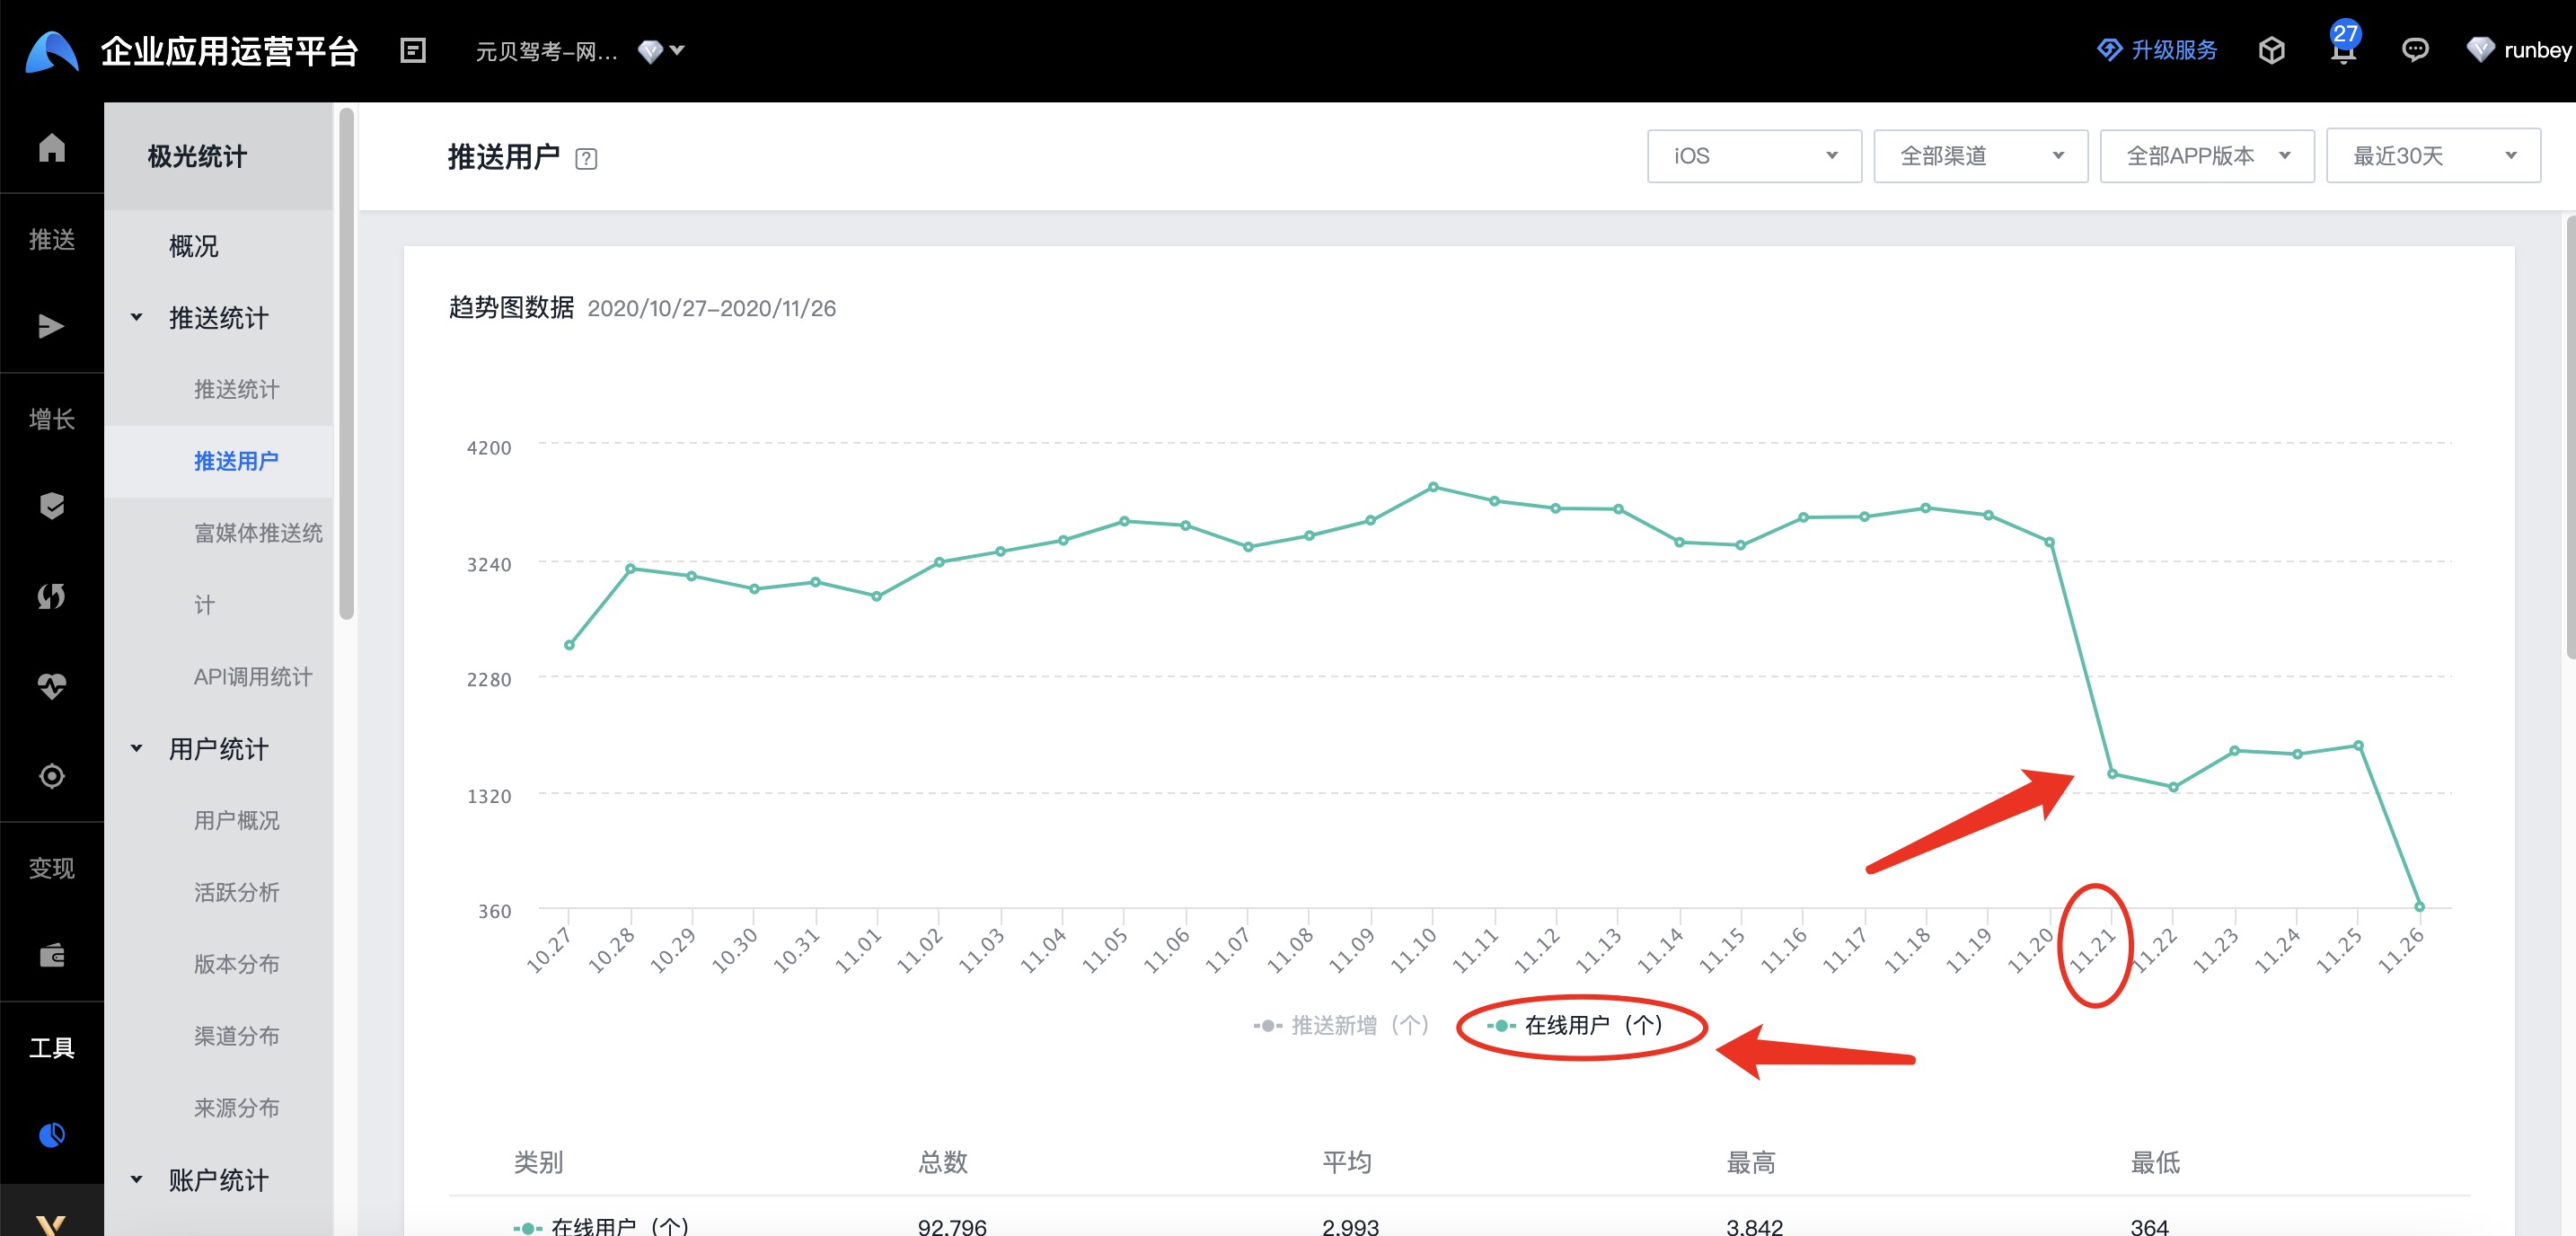Click the heartbeat monitor icon in sidebar

tap(52, 686)
